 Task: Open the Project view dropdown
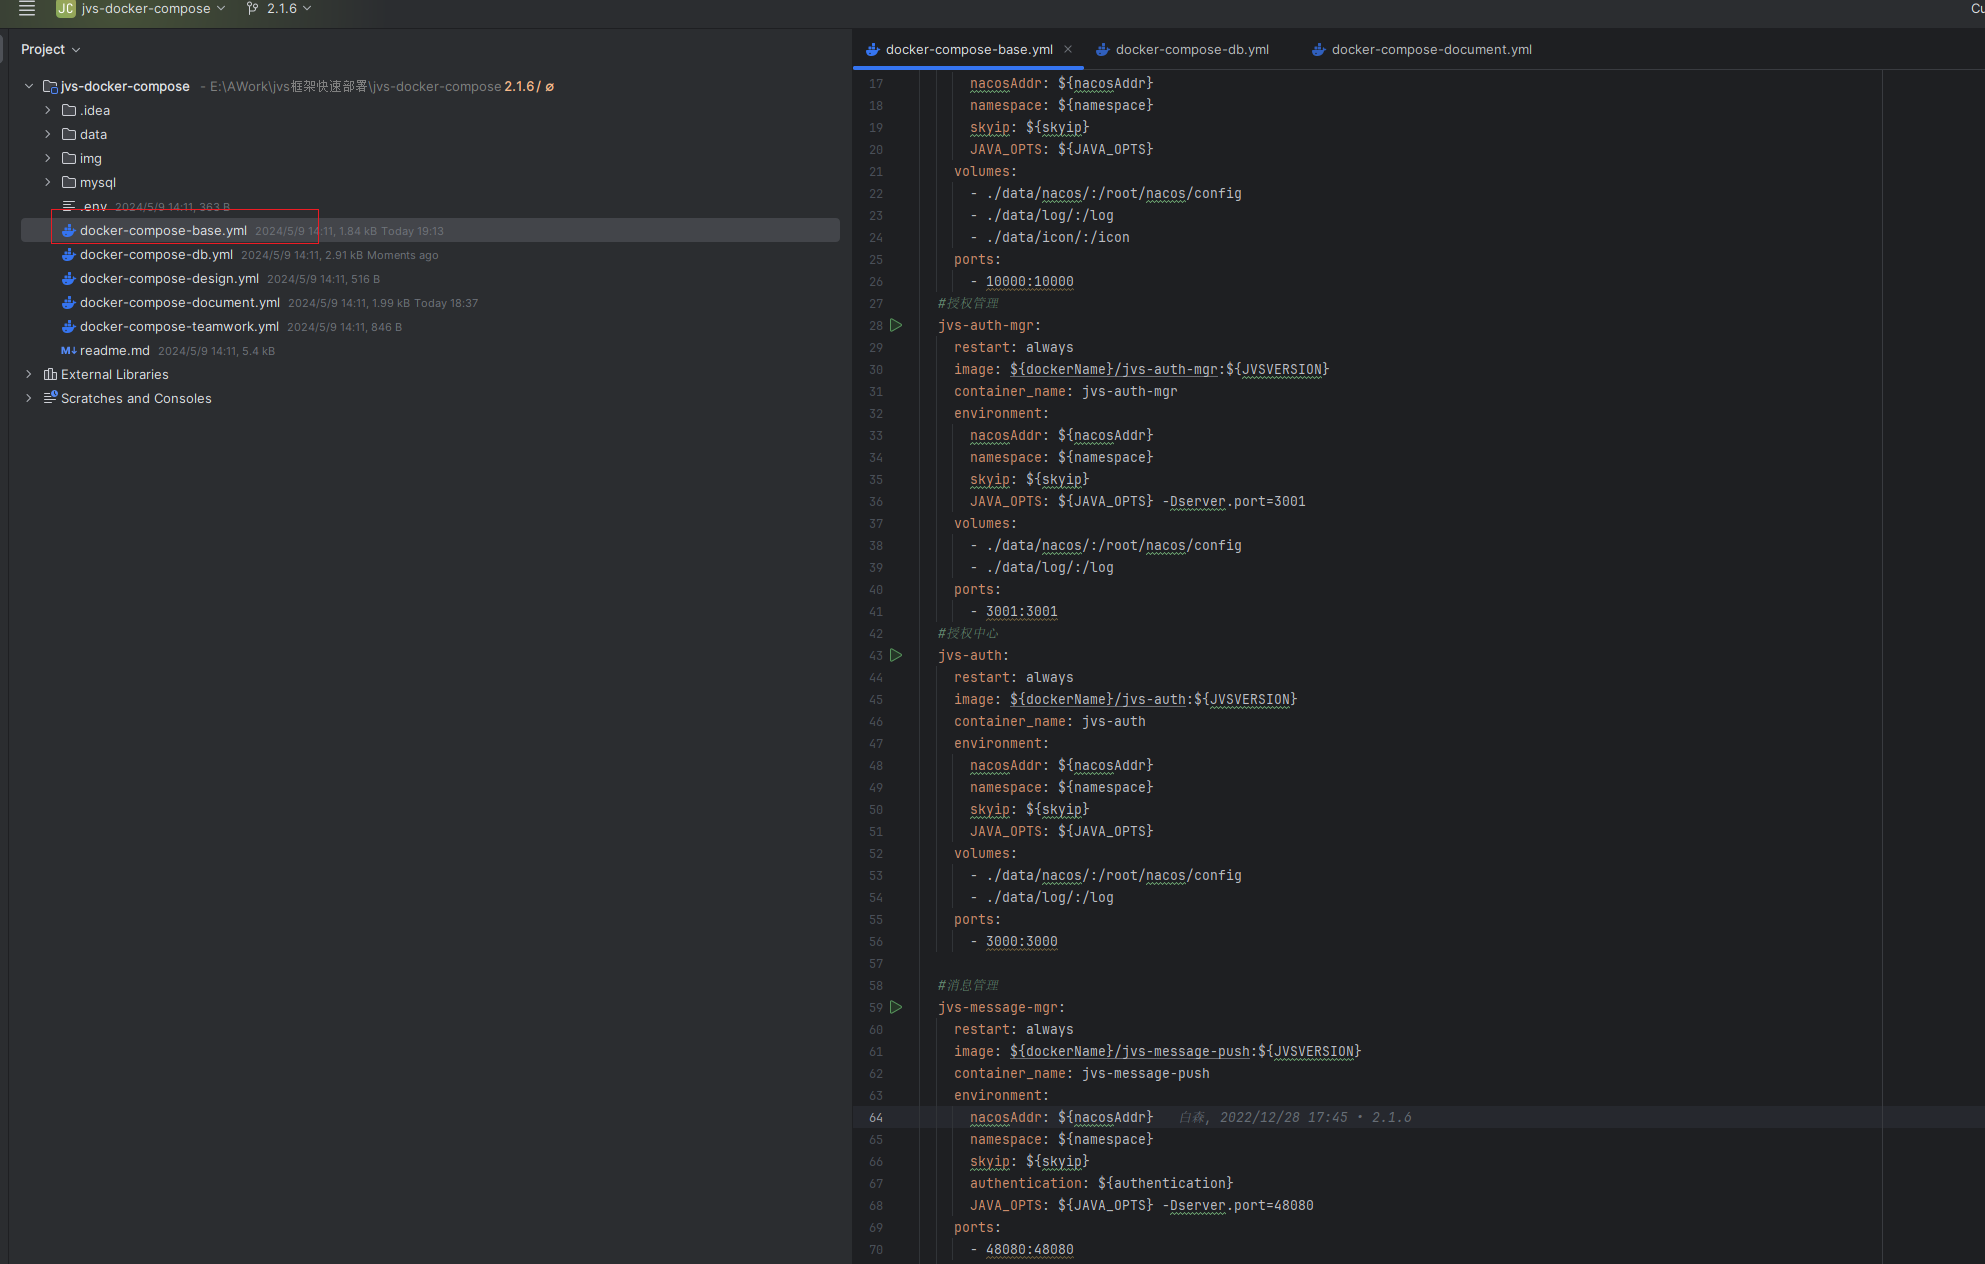tap(50, 49)
